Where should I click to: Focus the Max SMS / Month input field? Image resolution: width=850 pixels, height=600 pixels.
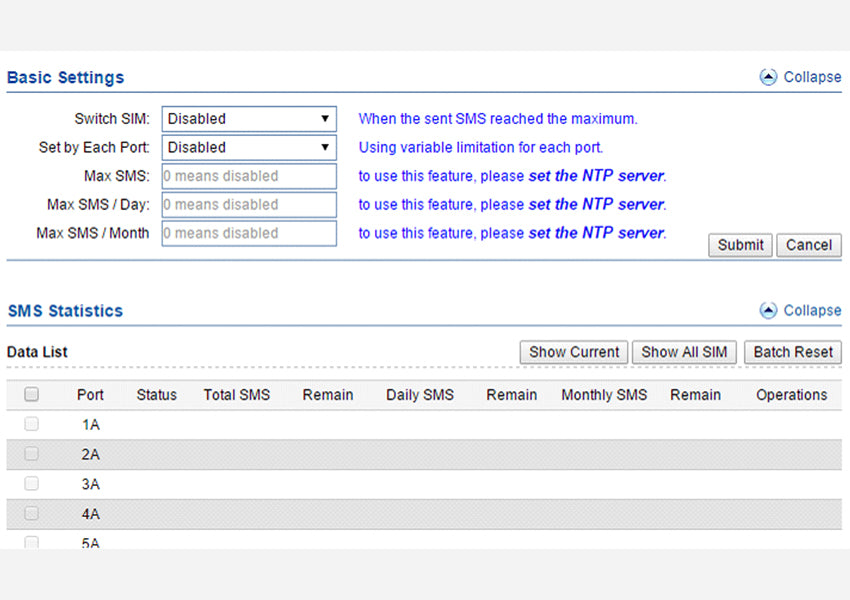tap(249, 233)
